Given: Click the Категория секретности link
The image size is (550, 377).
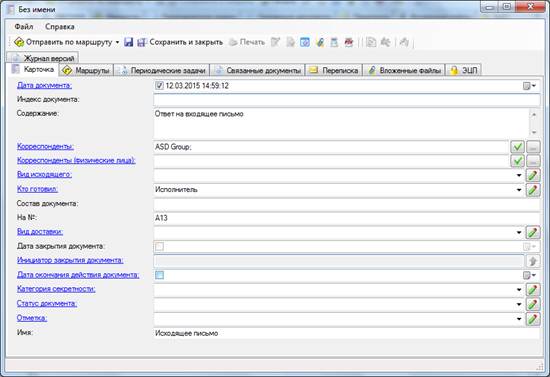Looking at the screenshot, I should pos(56,289).
